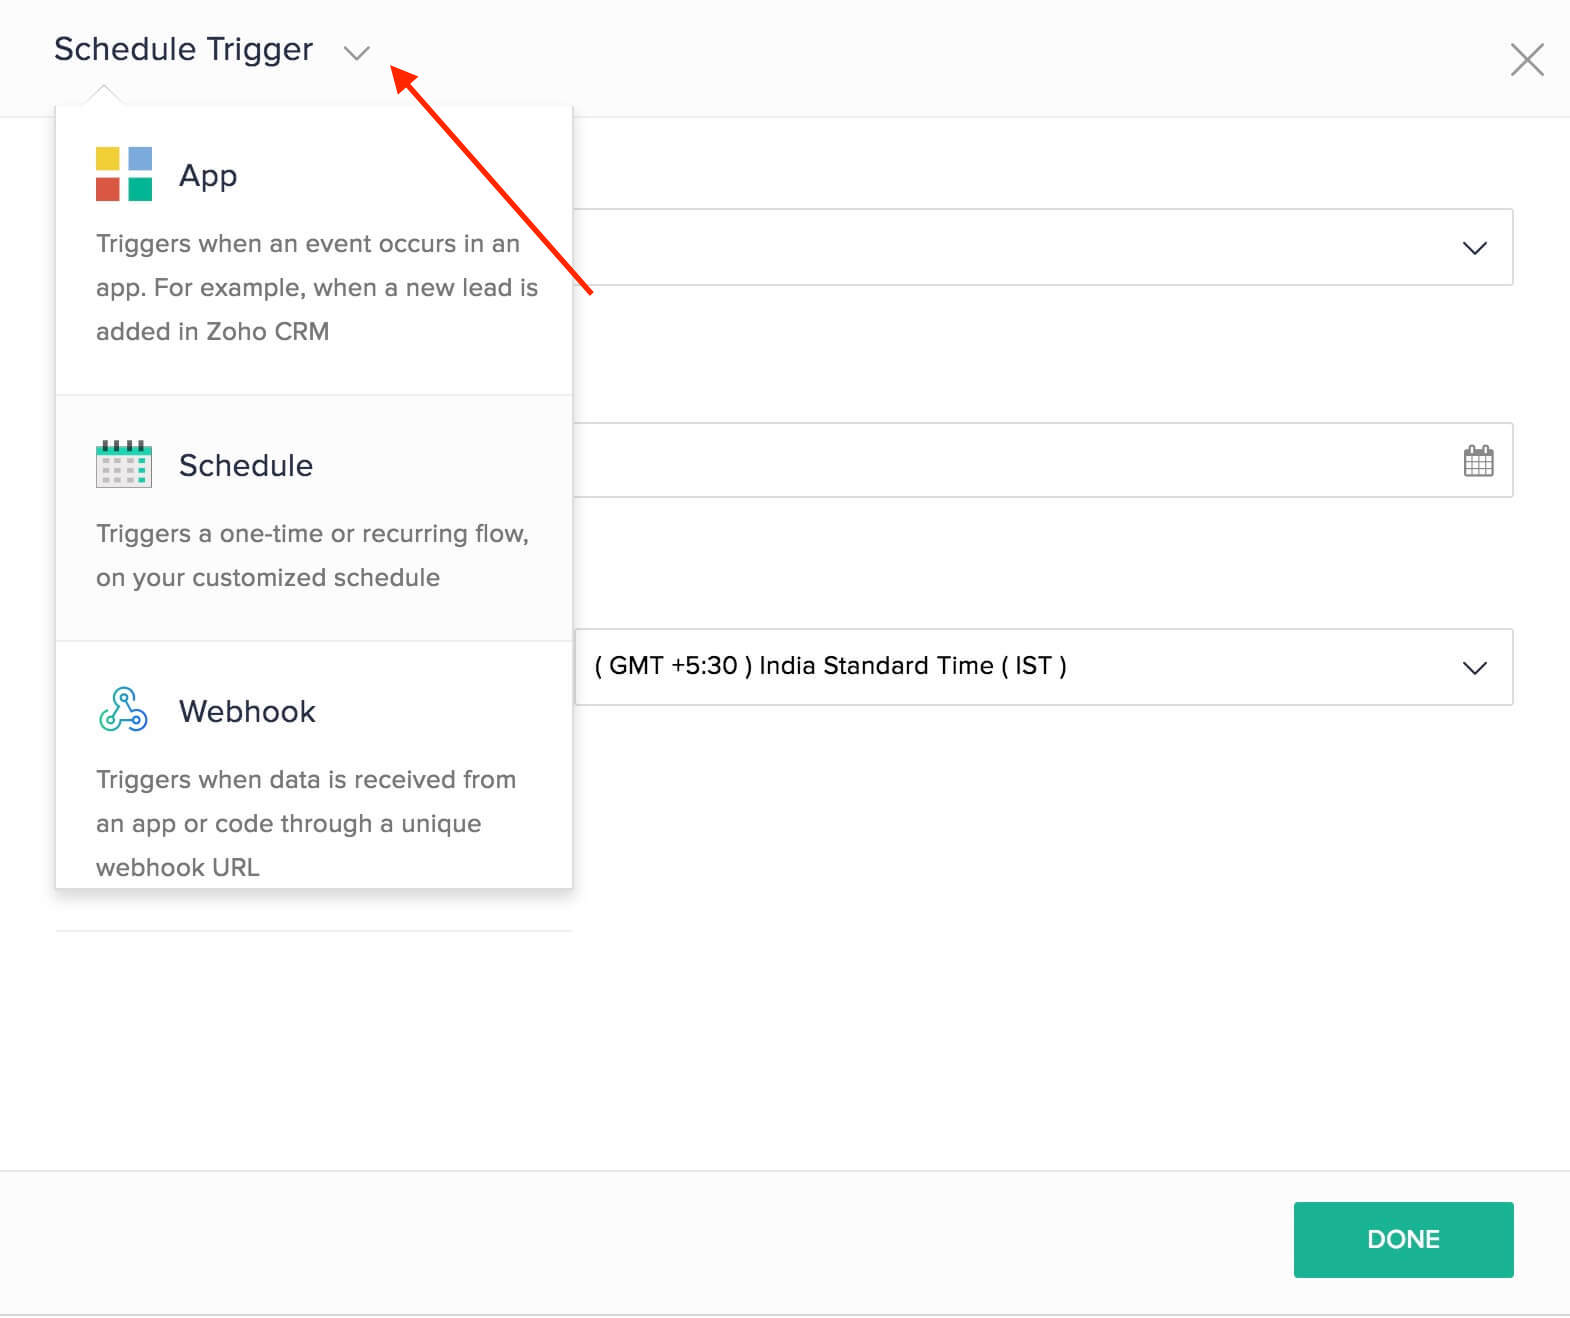Viewport: 1570px width, 1318px height.
Task: Choose the Schedule trigger title
Action: (x=246, y=465)
